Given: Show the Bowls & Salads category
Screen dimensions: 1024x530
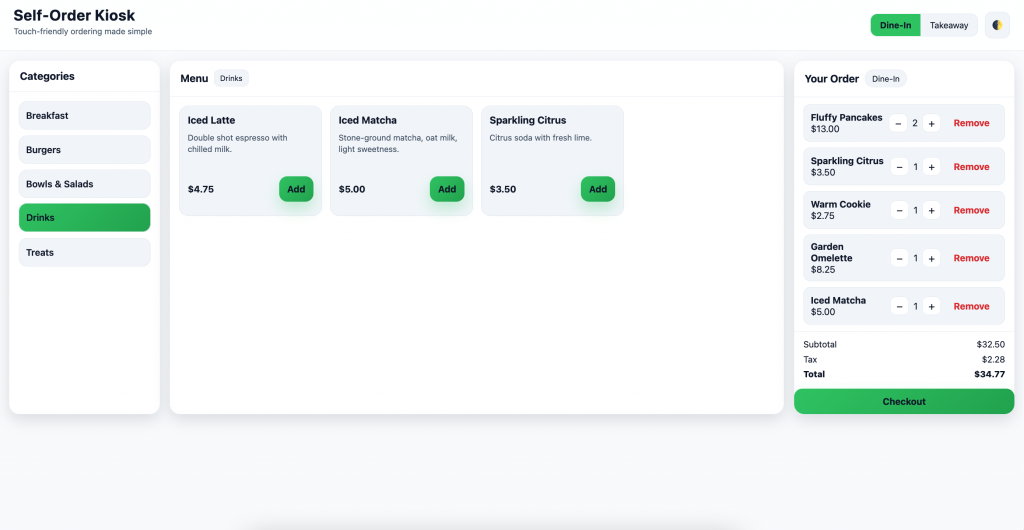Looking at the screenshot, I should tap(84, 184).
